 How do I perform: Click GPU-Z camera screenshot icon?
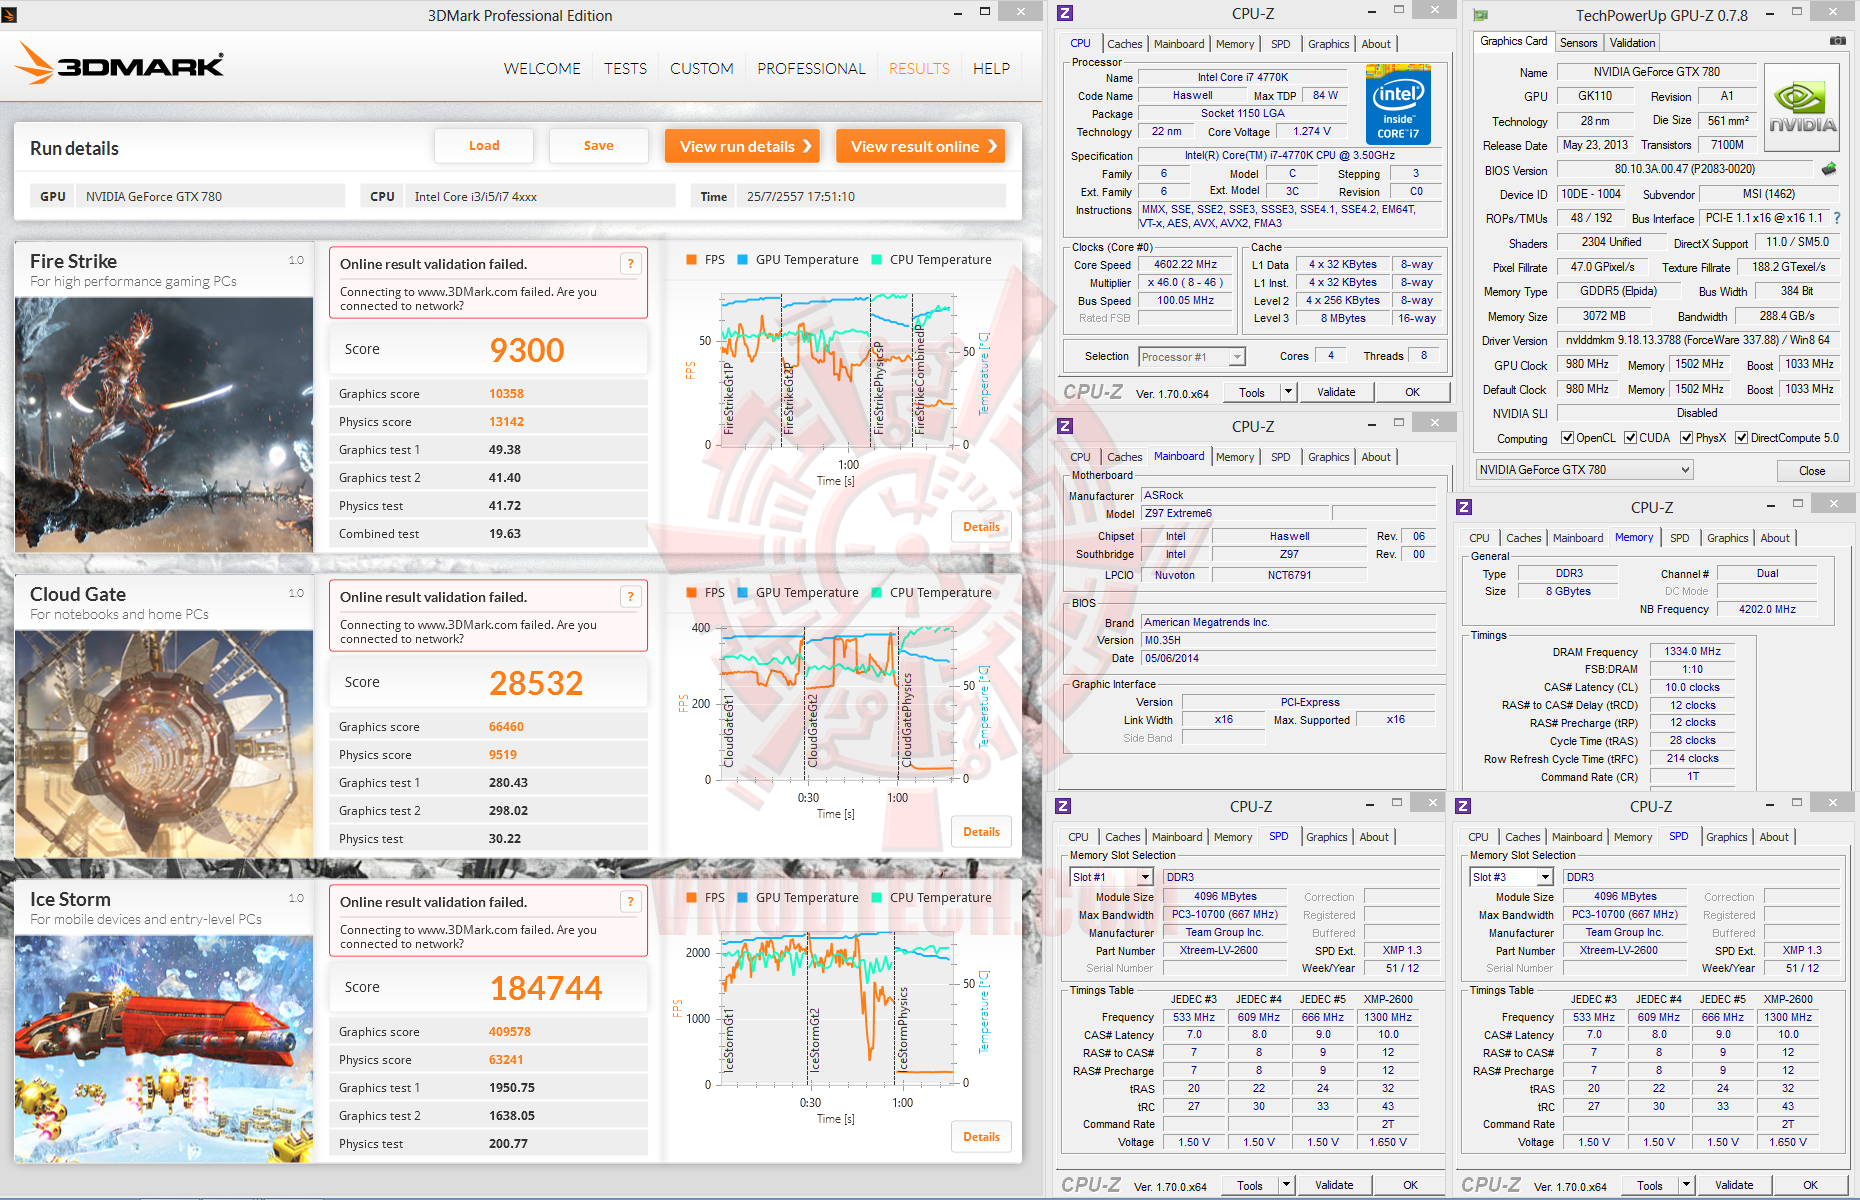pos(1837,41)
